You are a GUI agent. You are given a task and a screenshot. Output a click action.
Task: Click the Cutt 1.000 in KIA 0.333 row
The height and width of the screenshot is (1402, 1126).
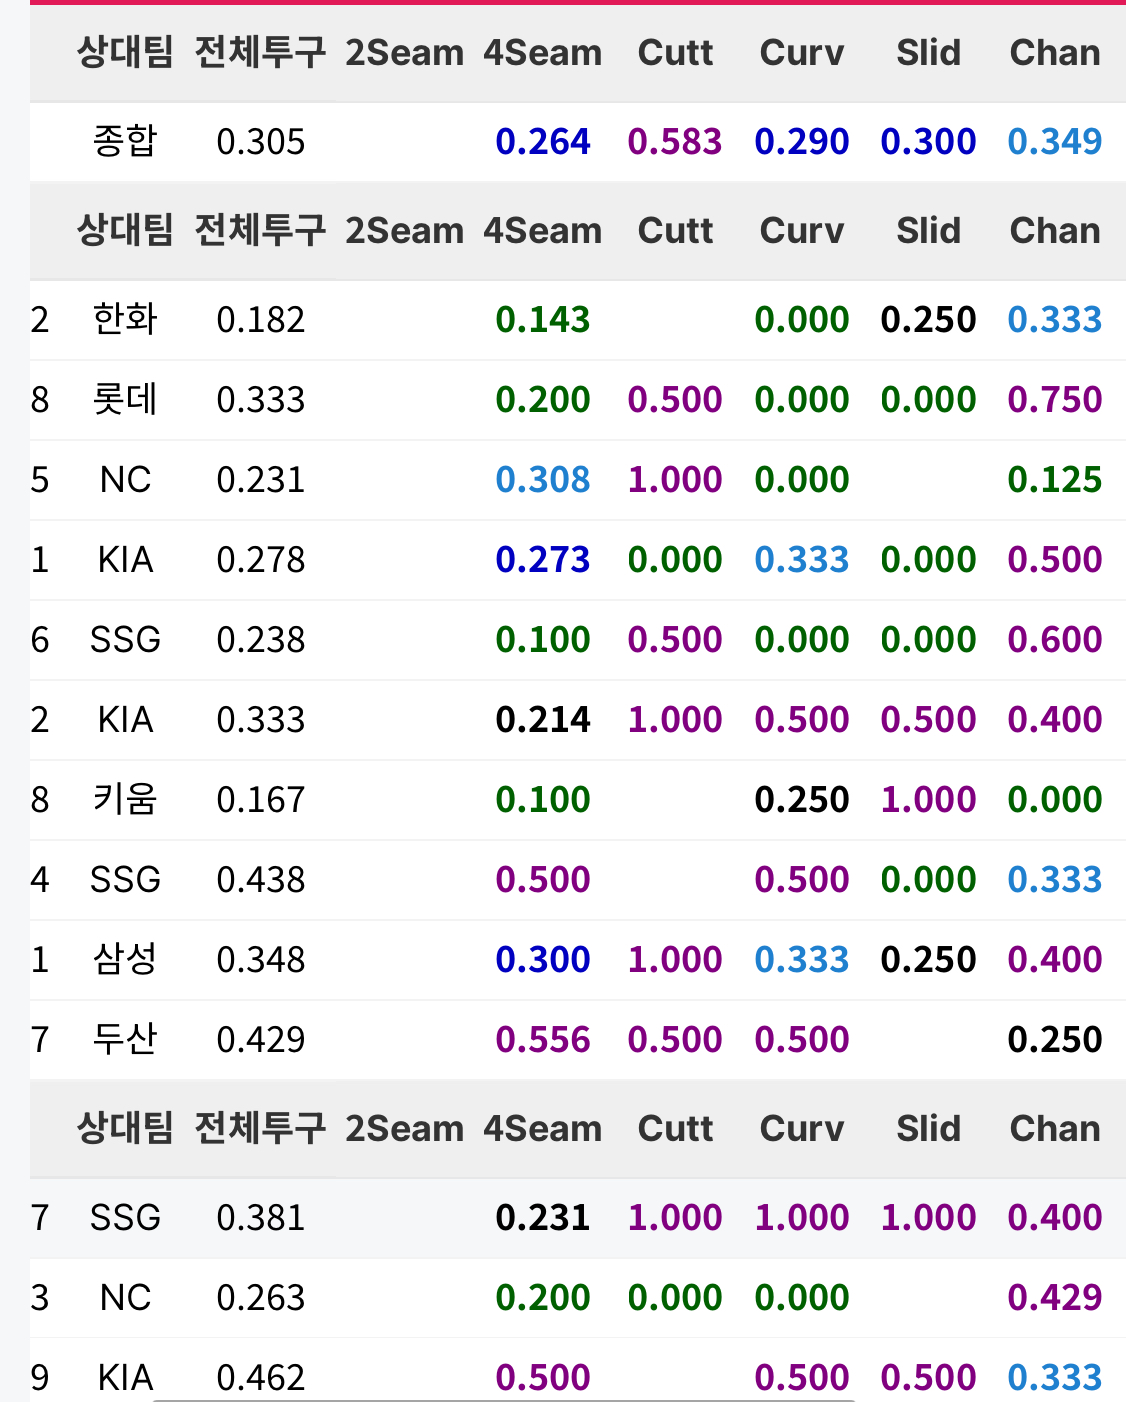click(675, 720)
